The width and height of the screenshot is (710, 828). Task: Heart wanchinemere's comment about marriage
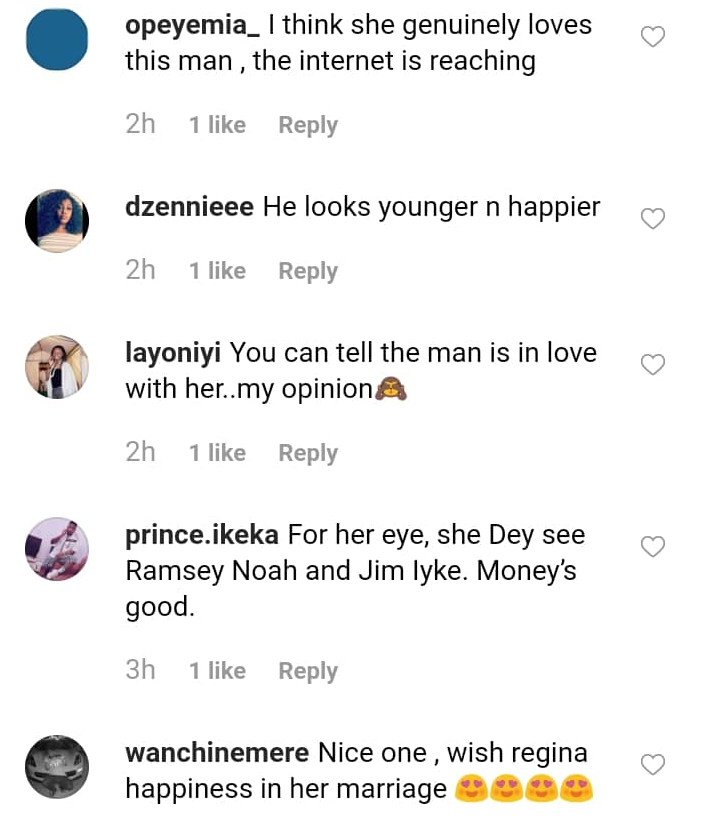[652, 765]
